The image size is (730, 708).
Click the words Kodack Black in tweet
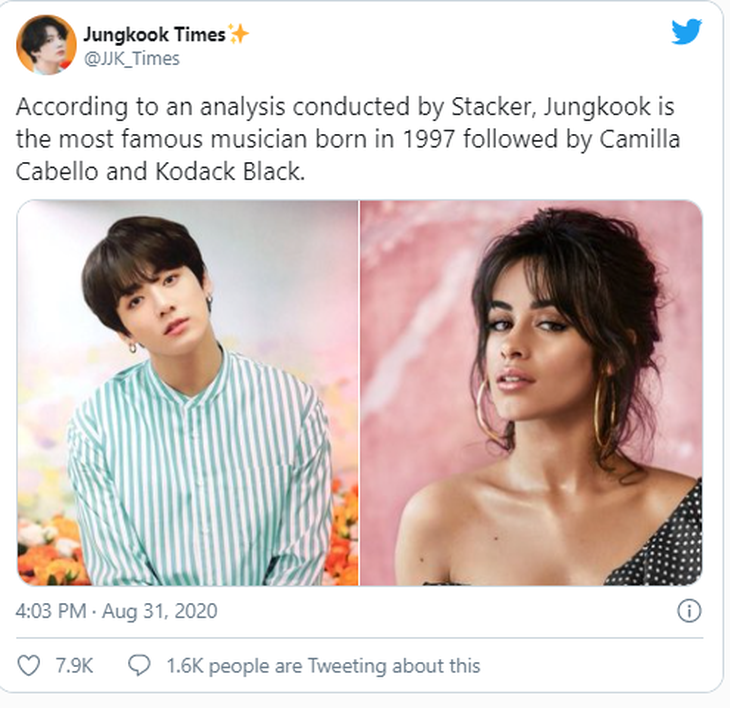(x=230, y=171)
